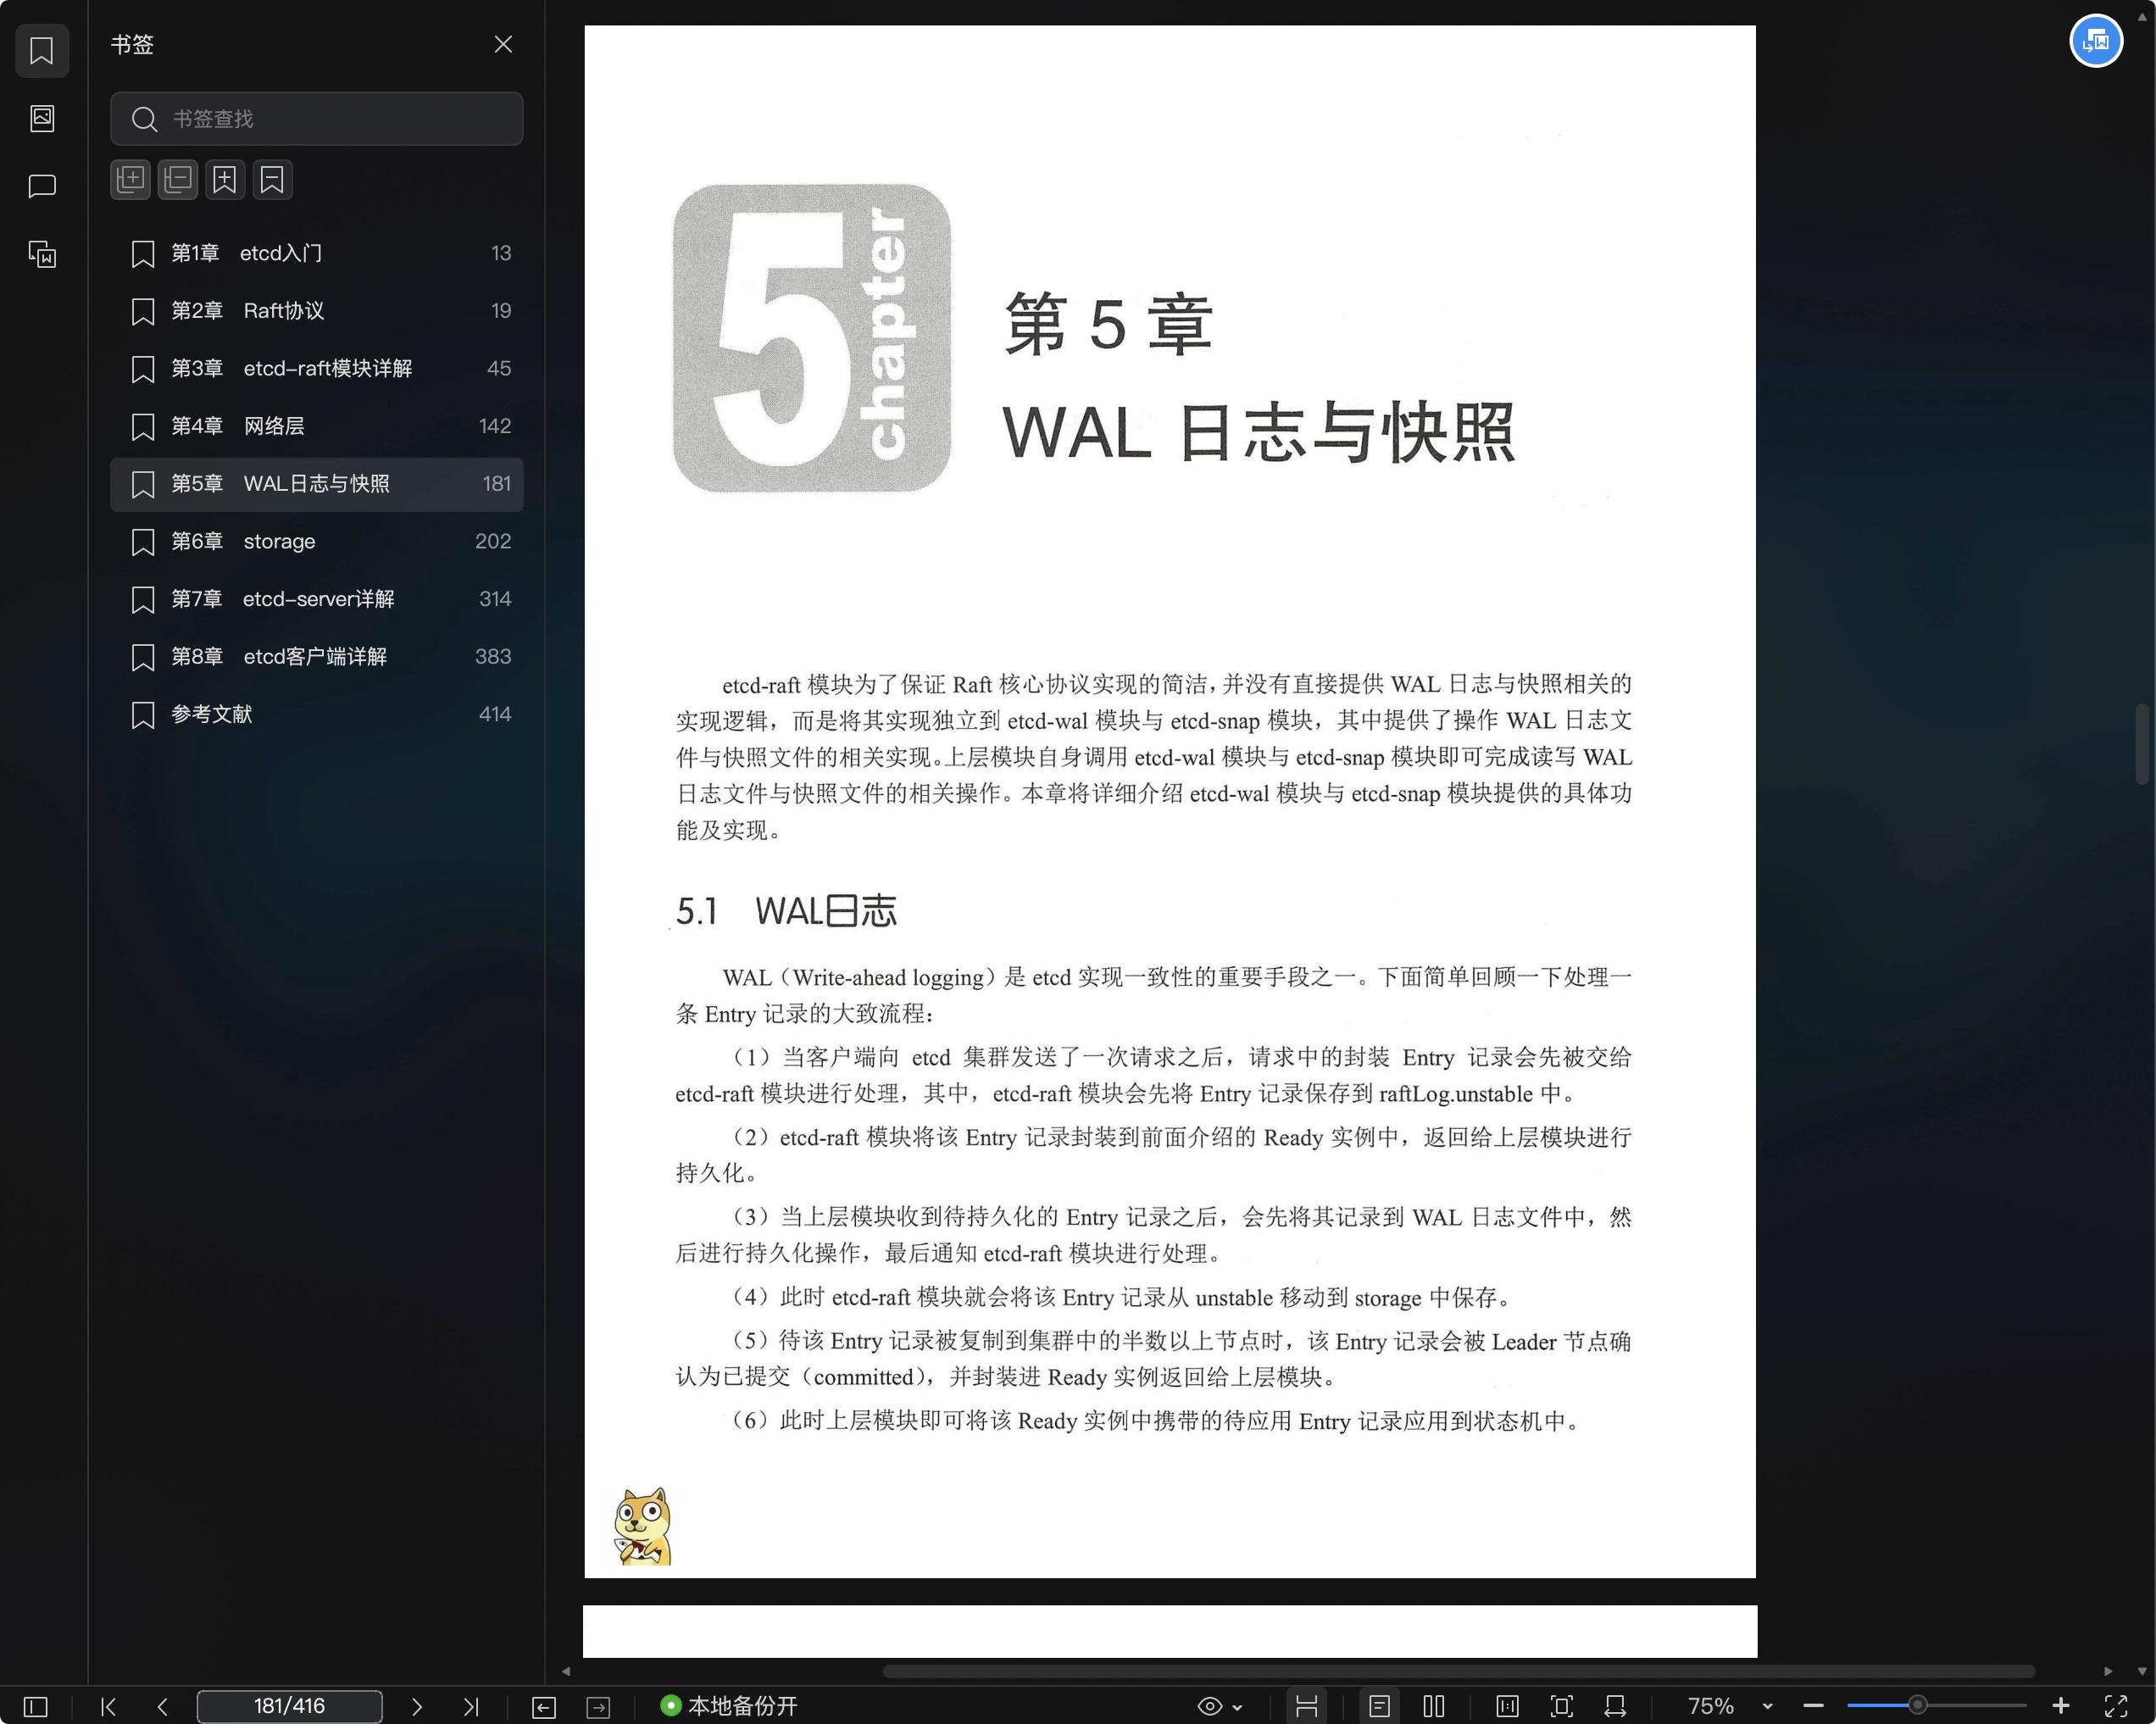This screenshot has width=2156, height=1724.
Task: Jump to bookmark 第2章 Raft协议
Action: tap(316, 311)
